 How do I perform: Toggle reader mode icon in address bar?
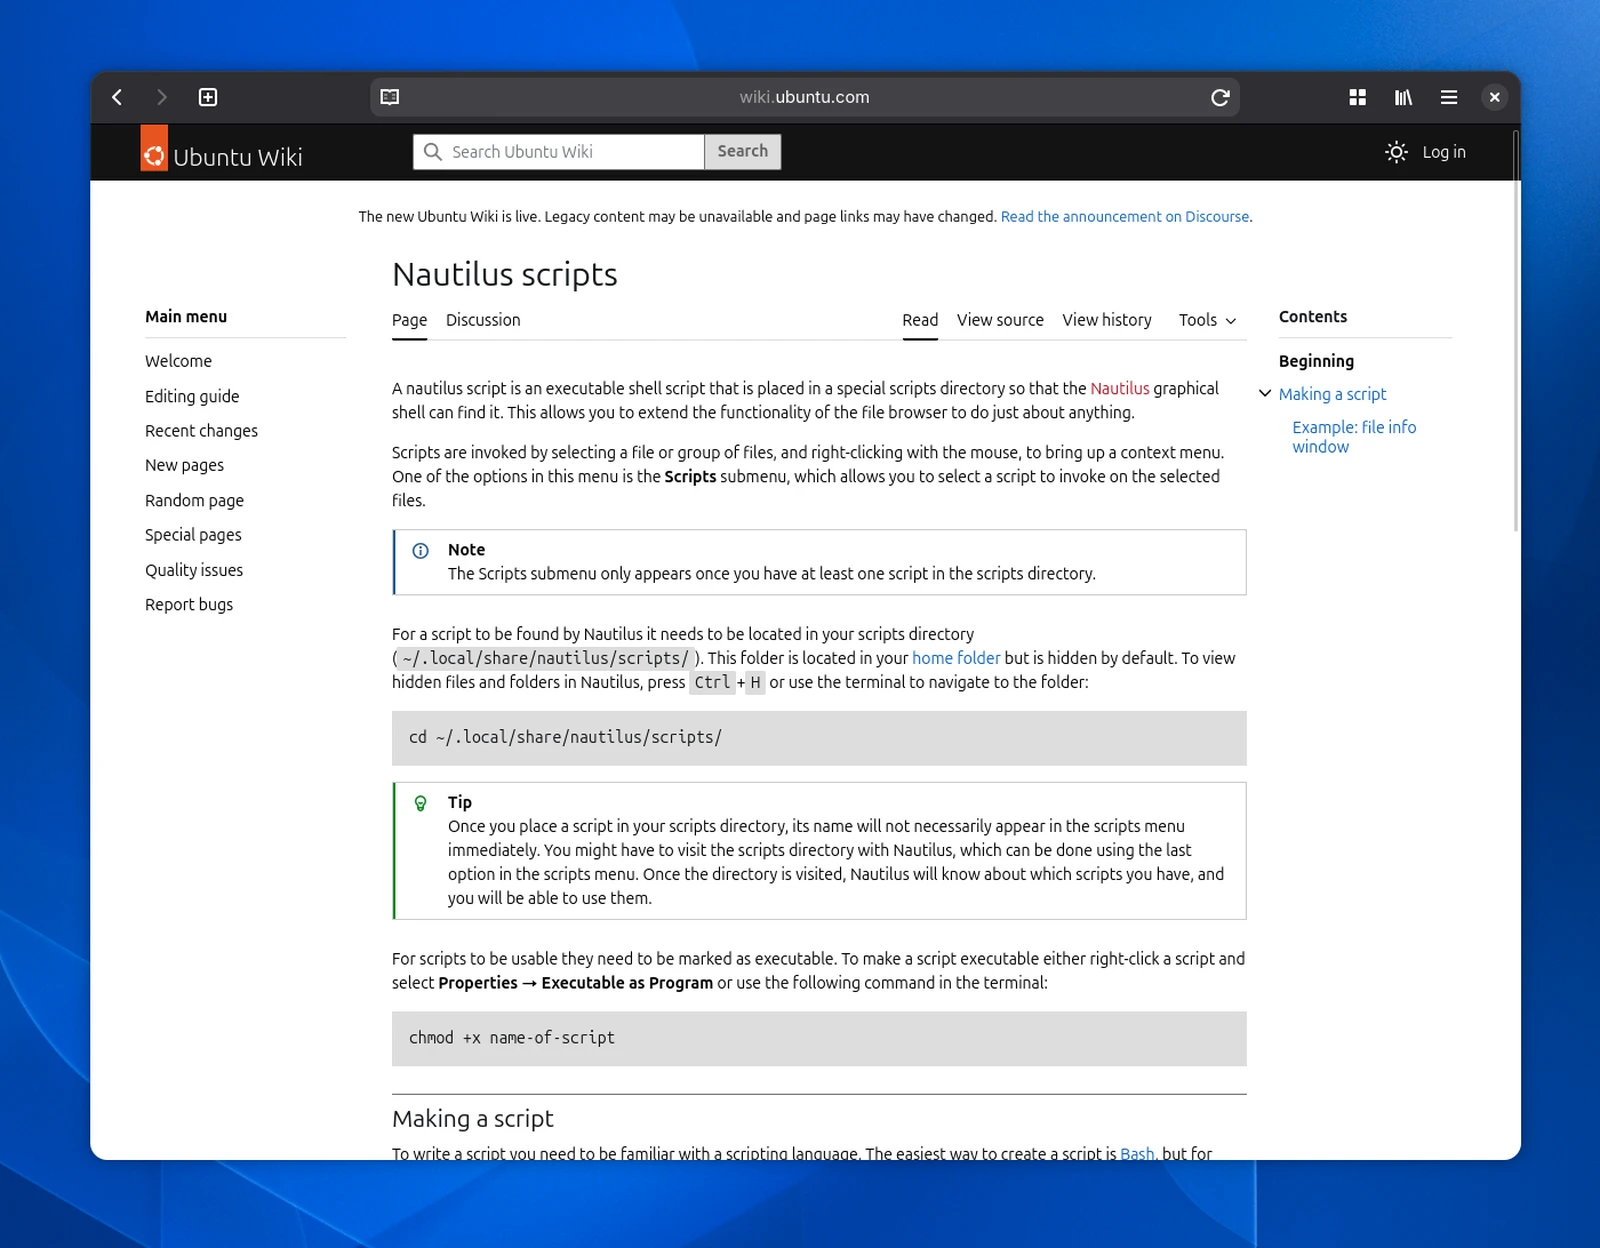click(x=390, y=97)
